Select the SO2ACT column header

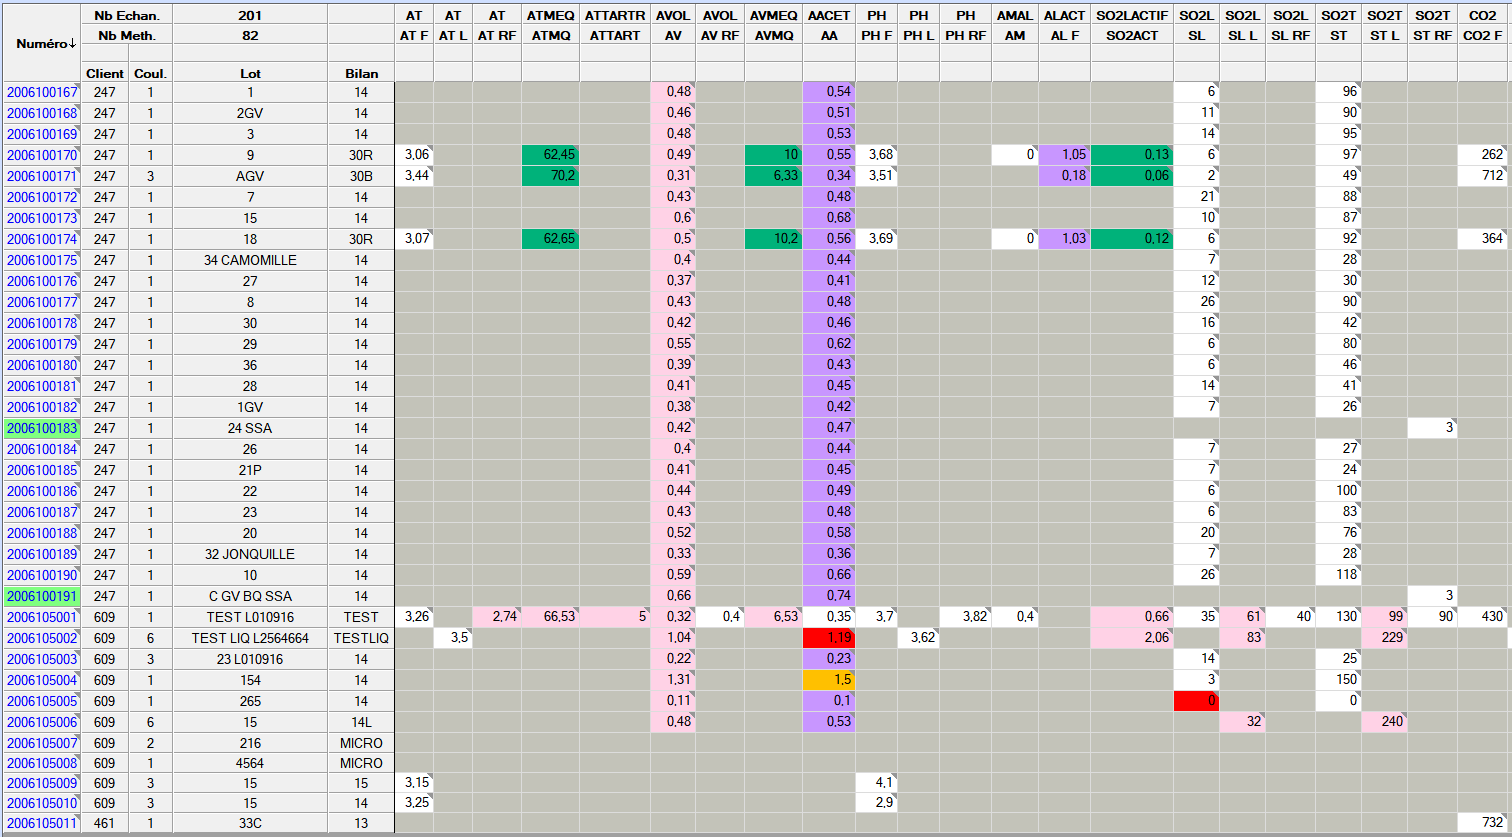[1131, 34]
